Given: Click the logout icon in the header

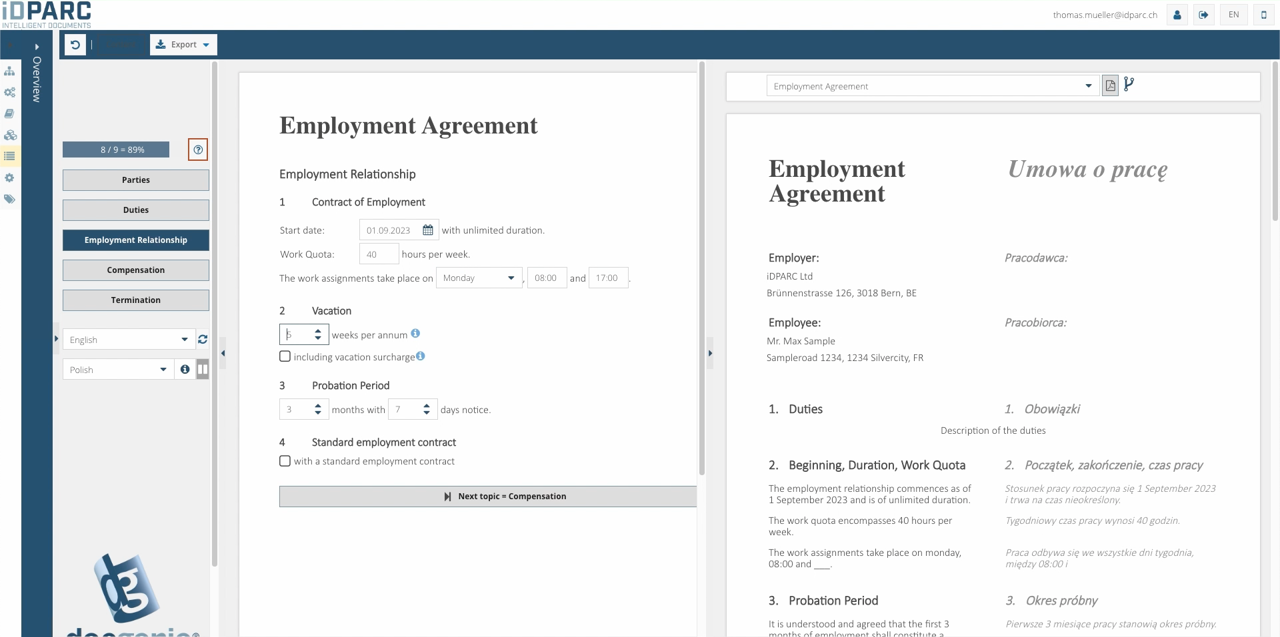Looking at the screenshot, I should 1204,15.
